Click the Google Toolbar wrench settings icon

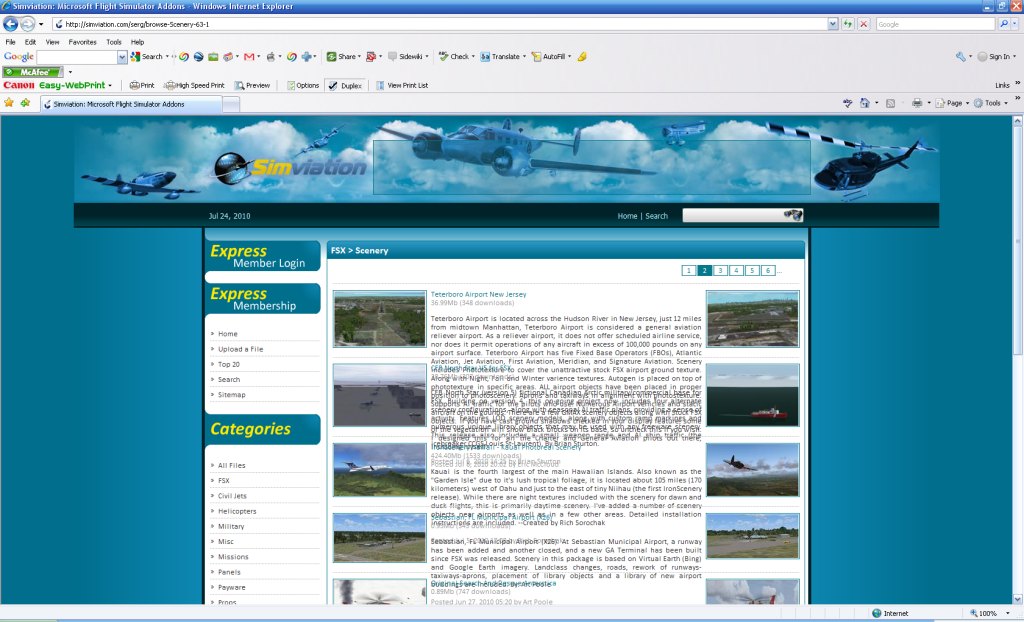pos(960,57)
